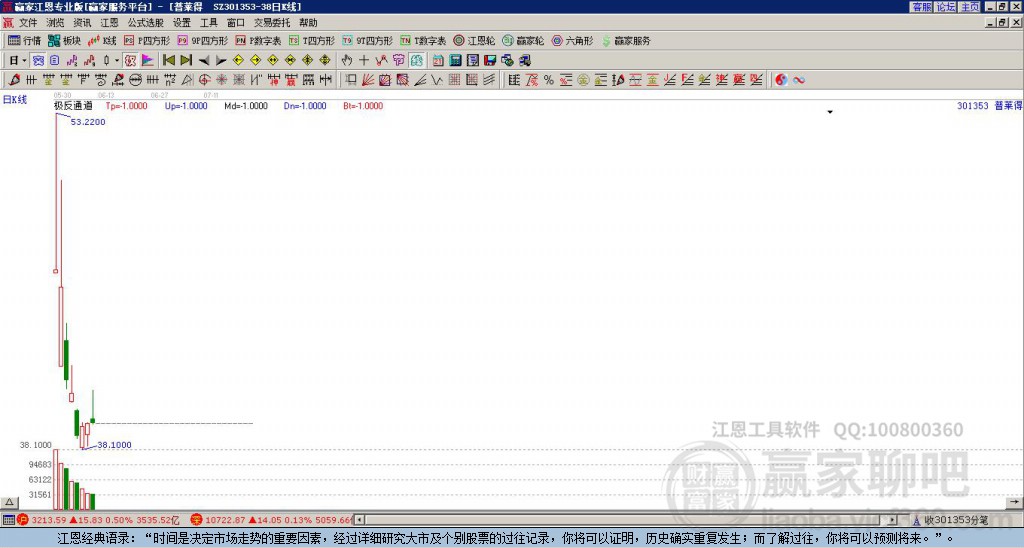
Task: Toggle the flag marker icon
Action: coord(148,61)
